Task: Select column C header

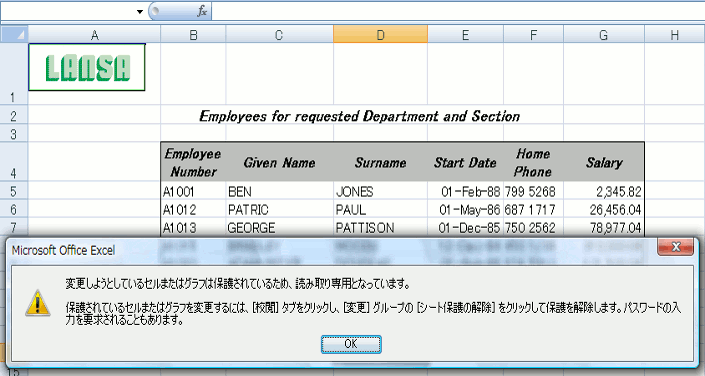Action: click(x=279, y=35)
